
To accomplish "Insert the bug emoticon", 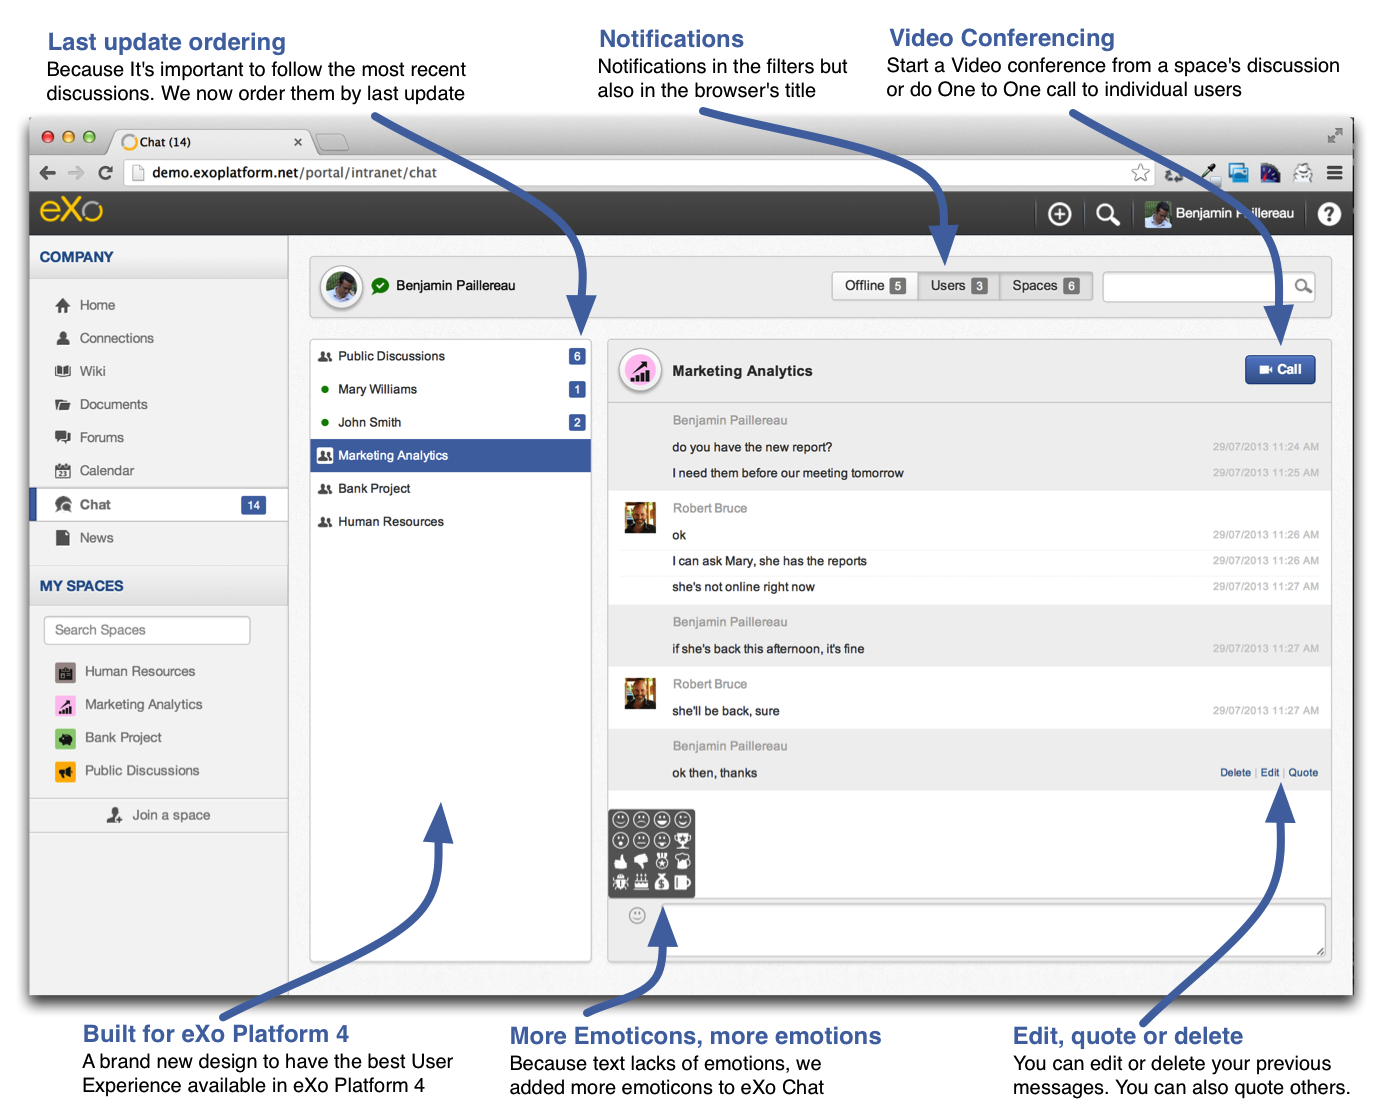I will coord(621,882).
